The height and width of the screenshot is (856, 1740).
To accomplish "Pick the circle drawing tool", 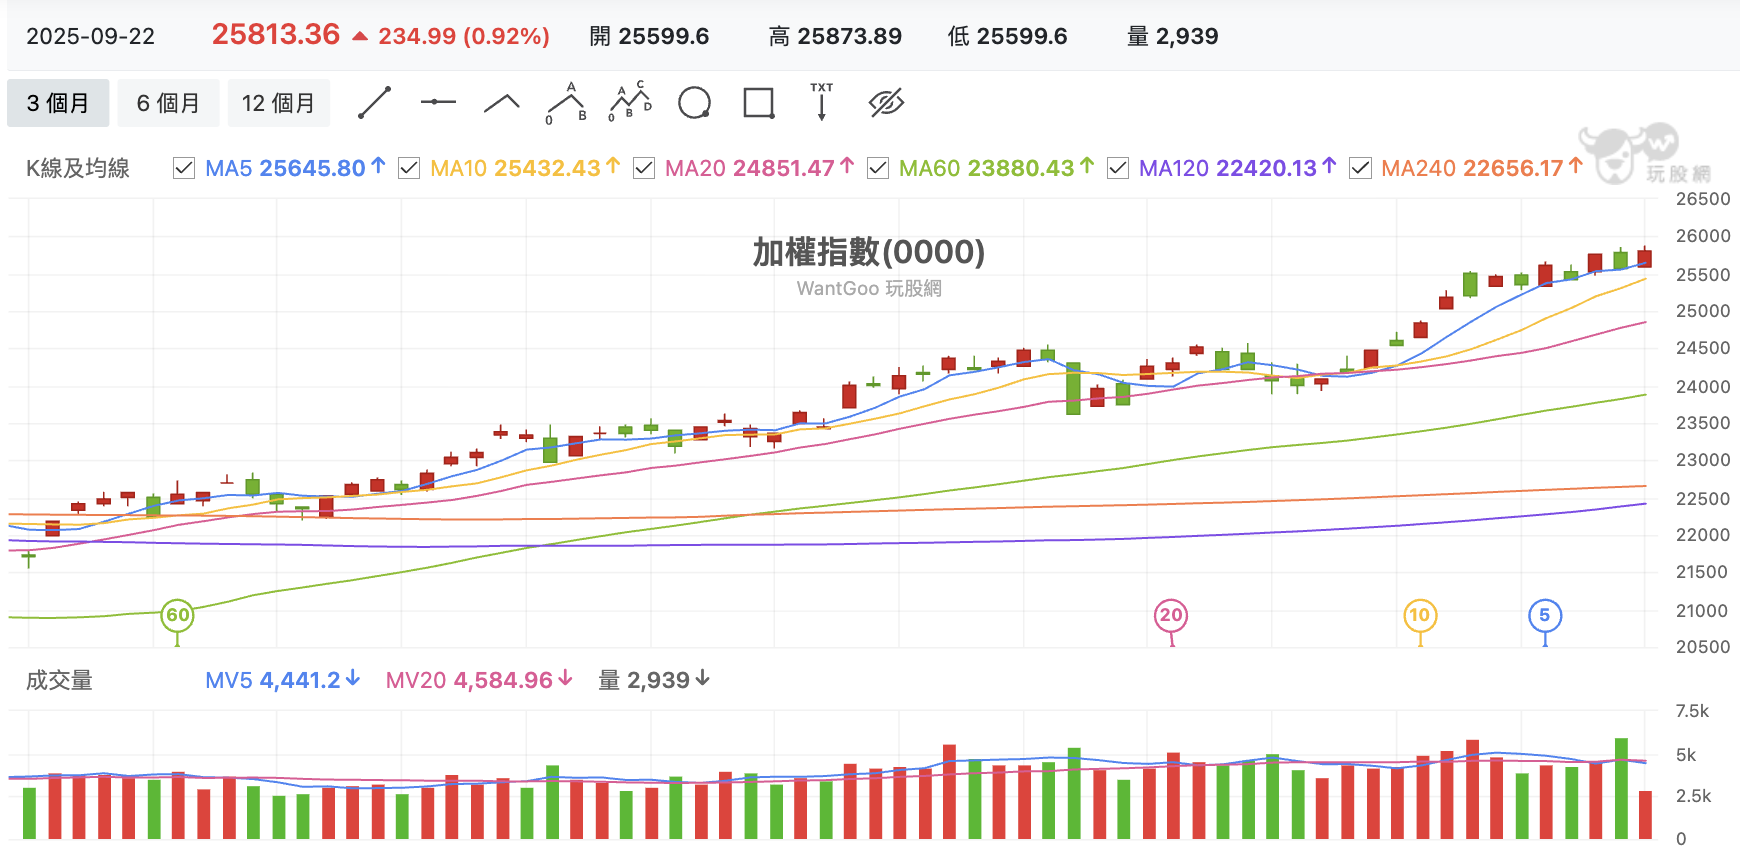I will tap(694, 103).
